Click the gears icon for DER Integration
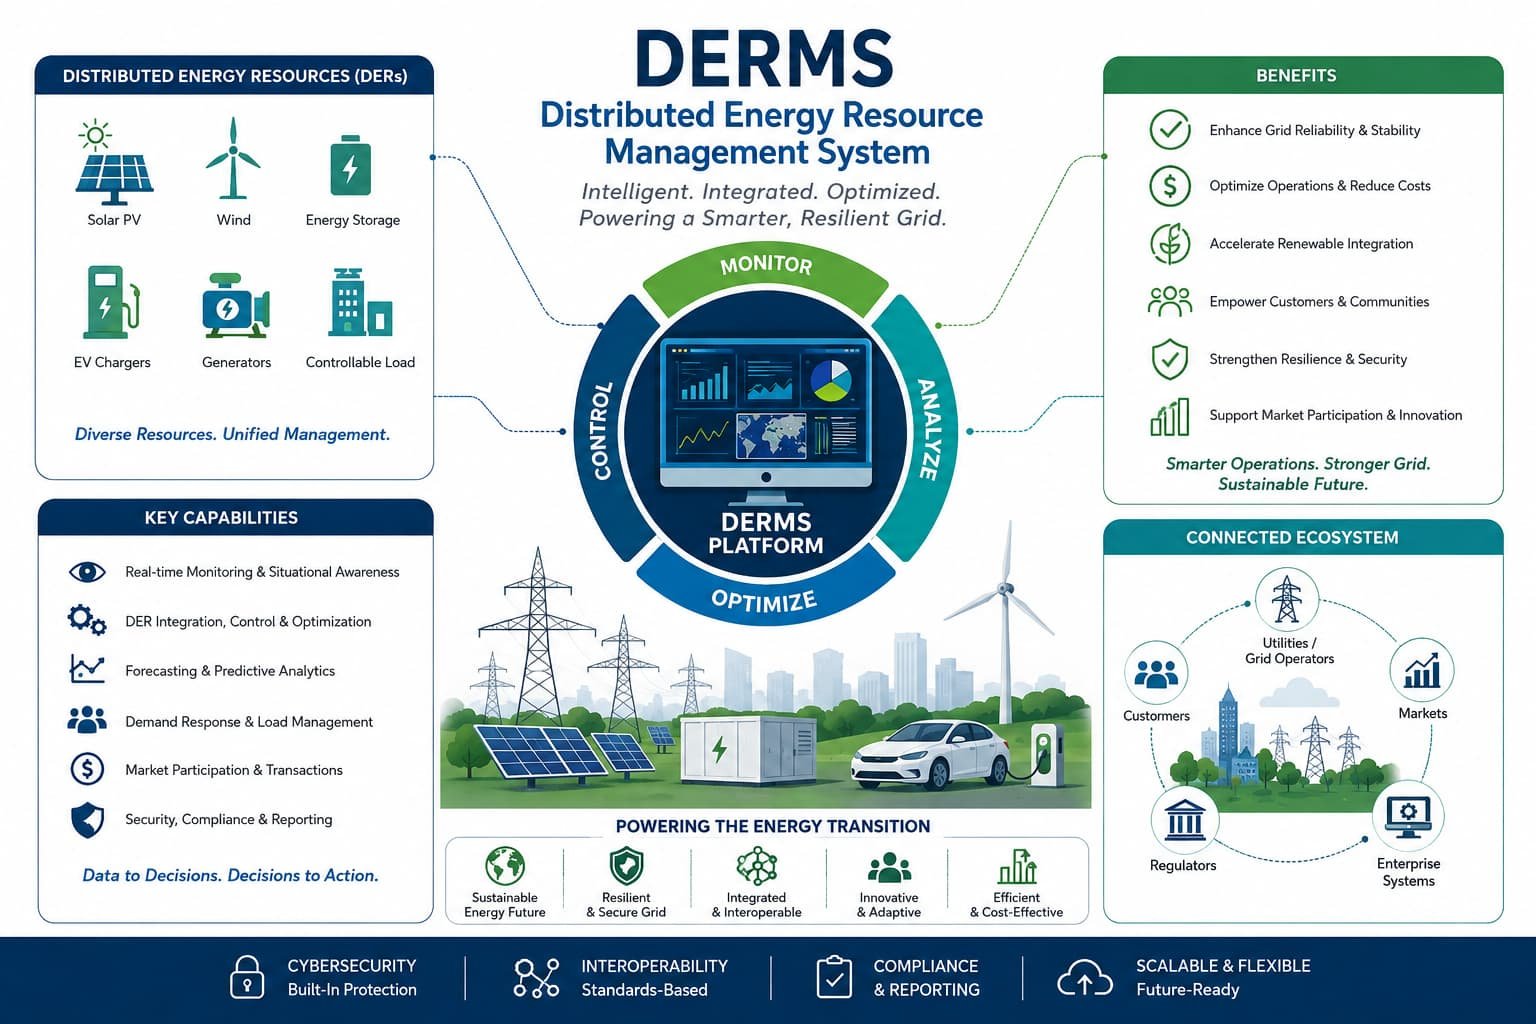 click(x=87, y=620)
